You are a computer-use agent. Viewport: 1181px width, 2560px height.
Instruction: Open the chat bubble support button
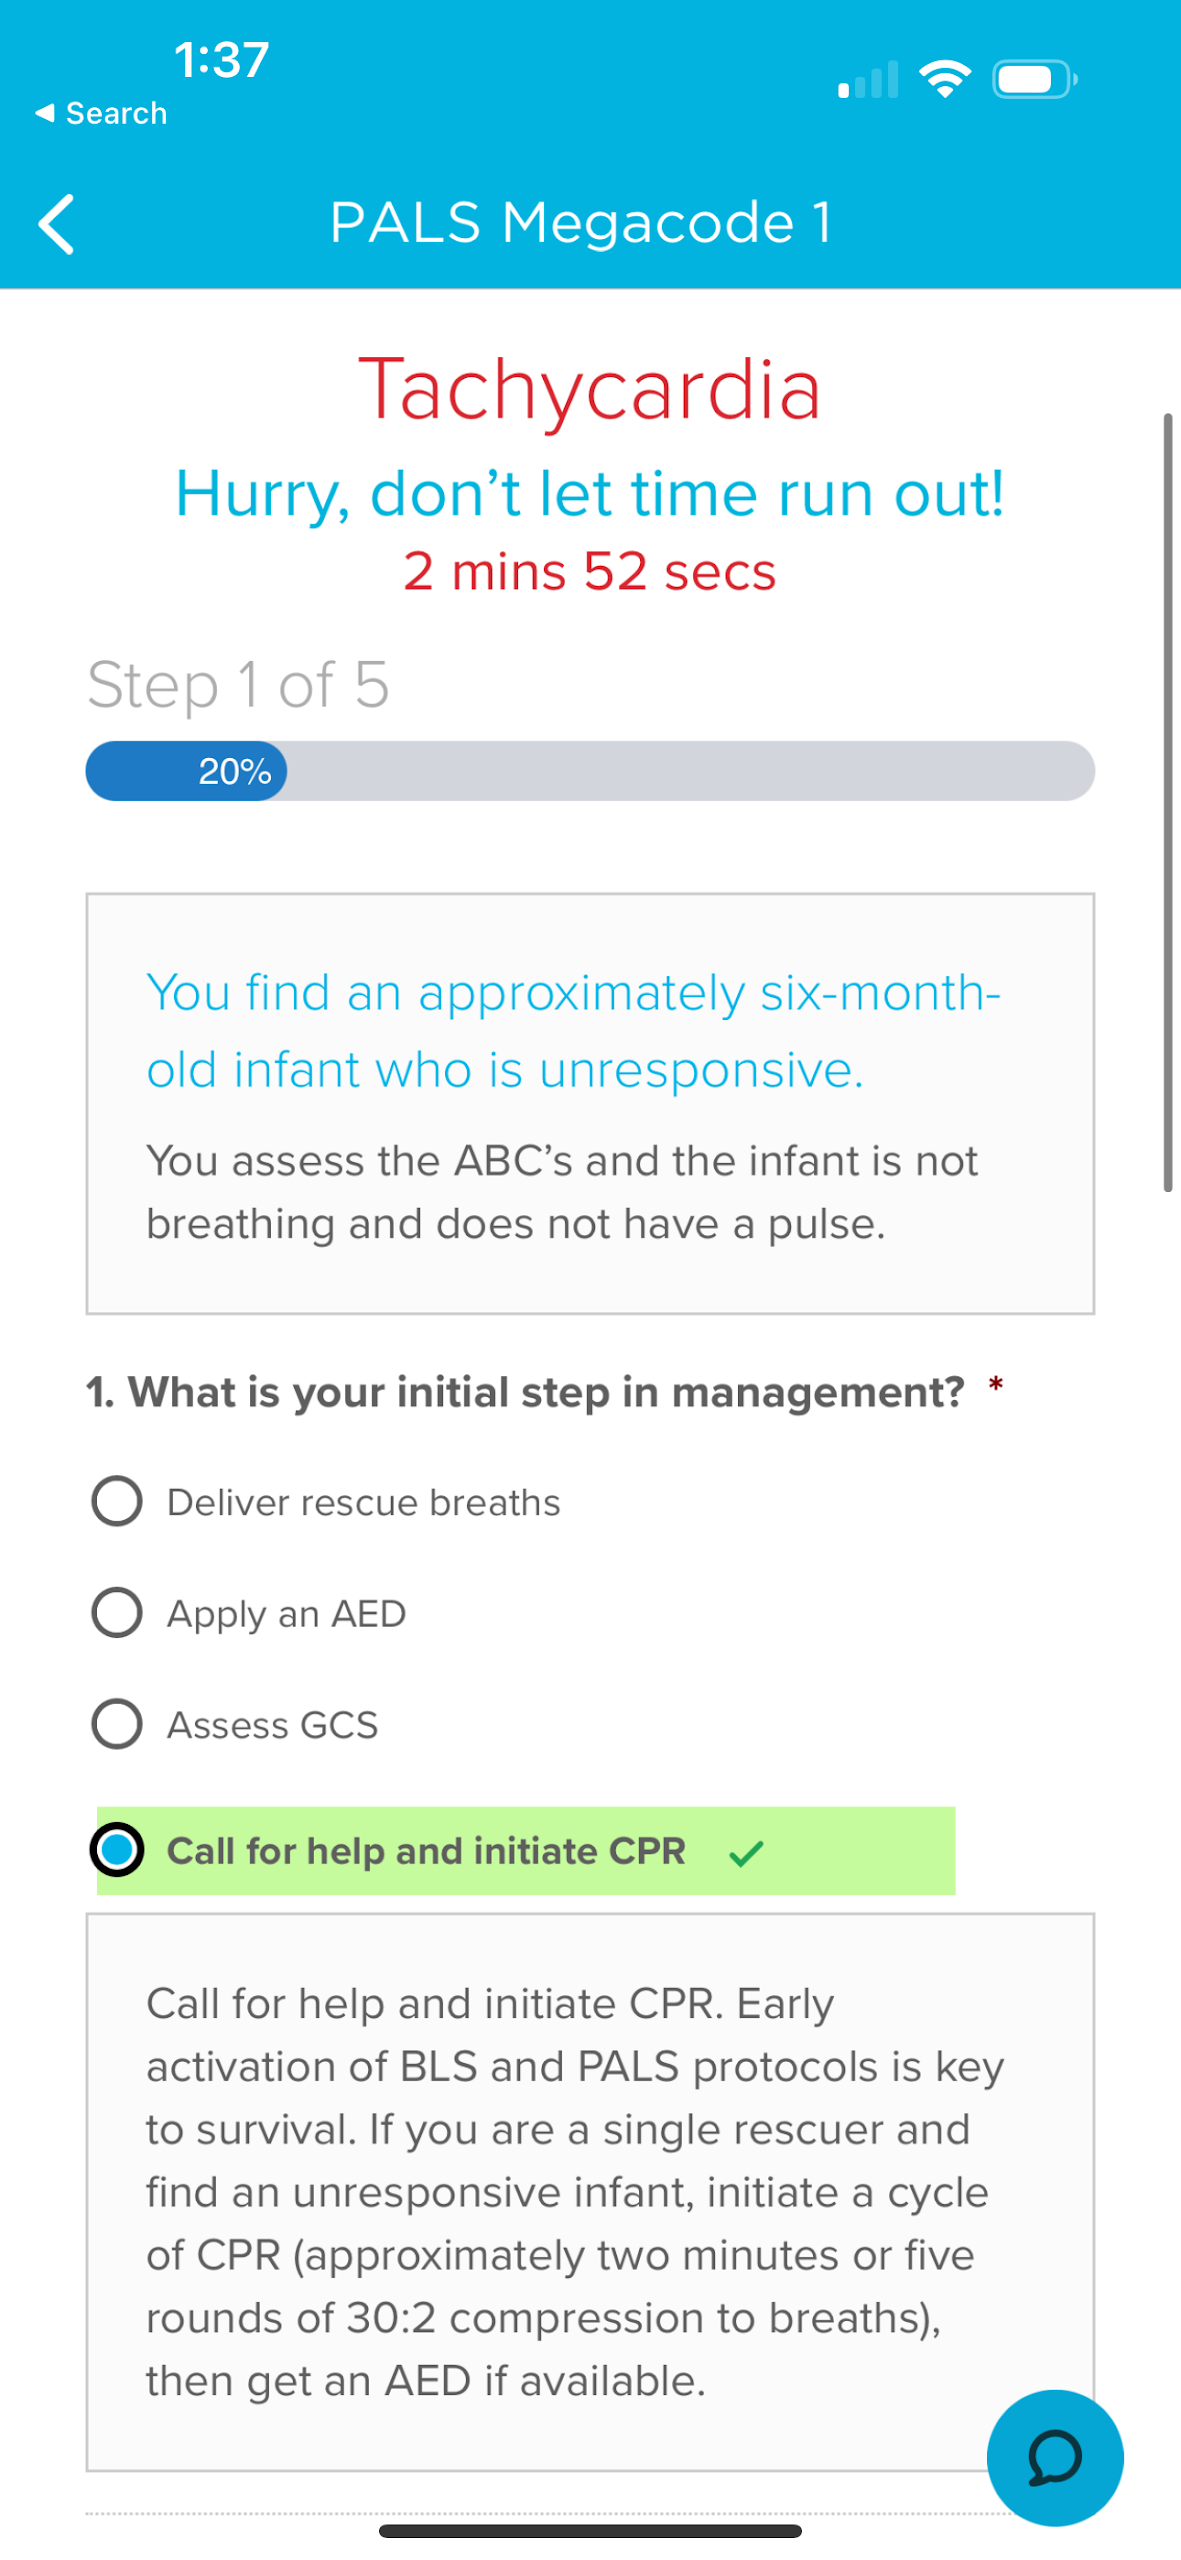tap(1054, 2457)
